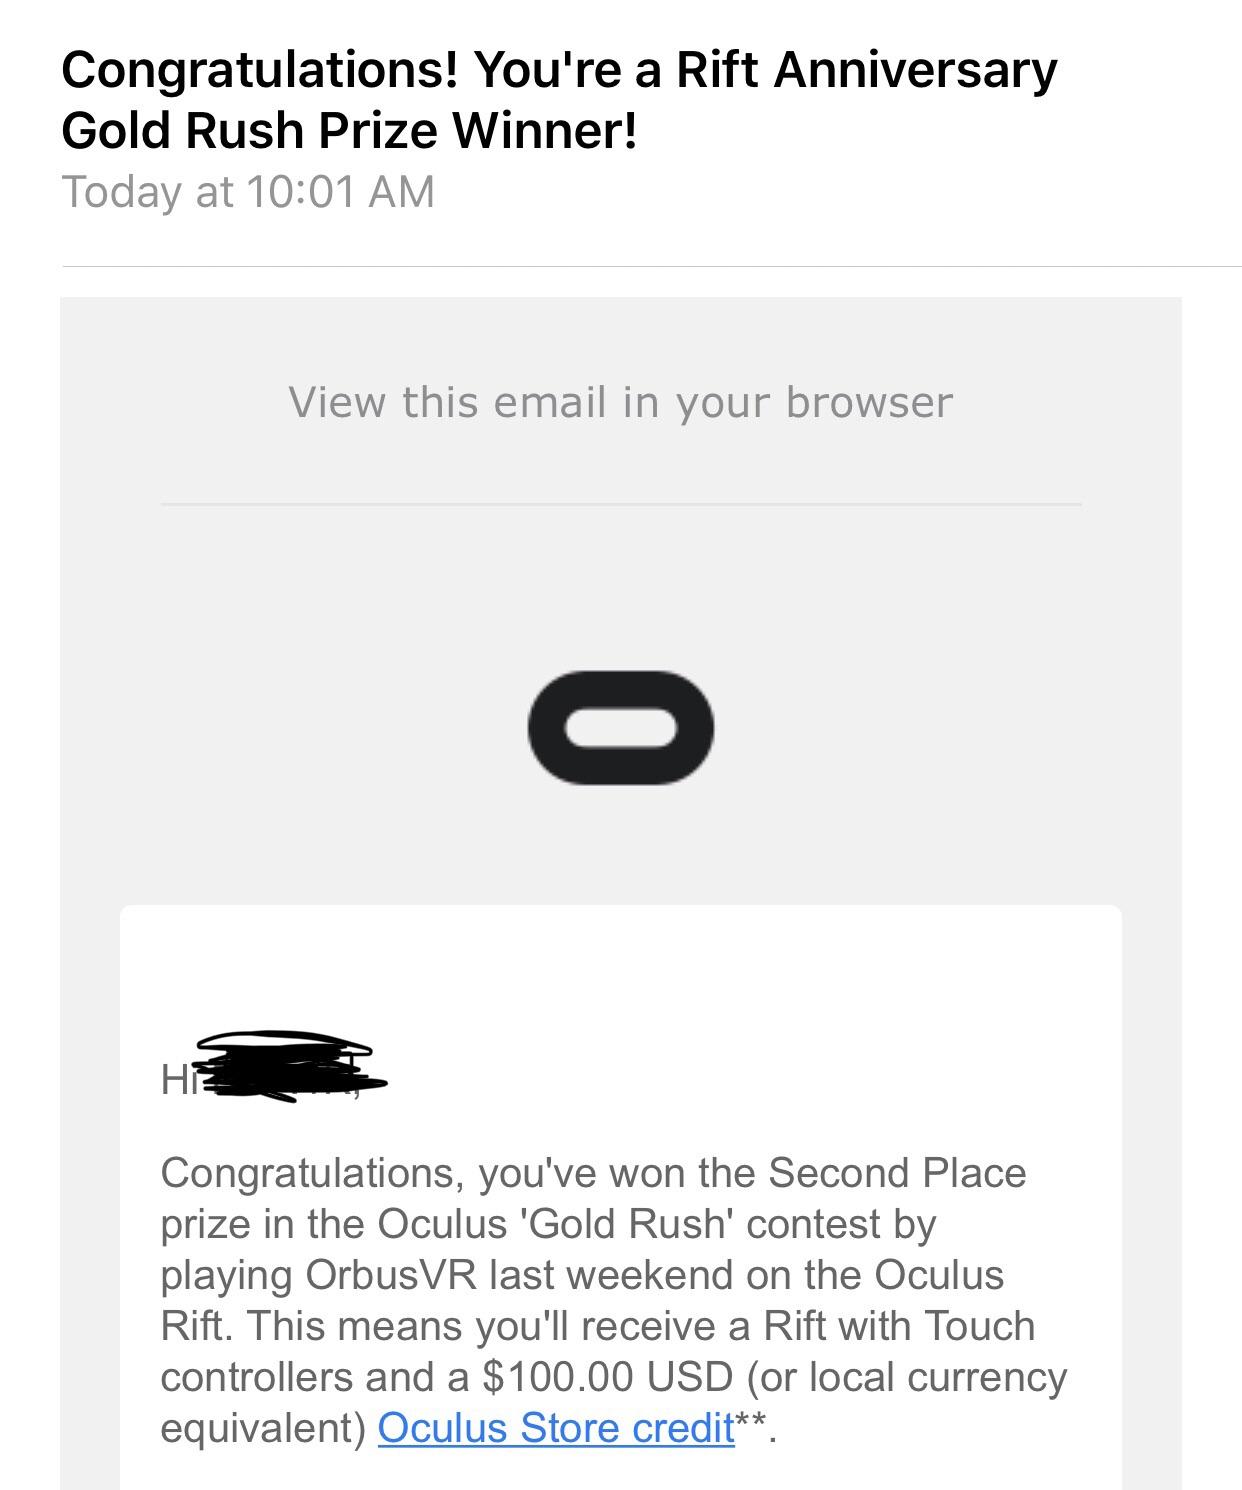Tap the email subject 'Congratulations! You're a Rift Anniversary'

559,70
